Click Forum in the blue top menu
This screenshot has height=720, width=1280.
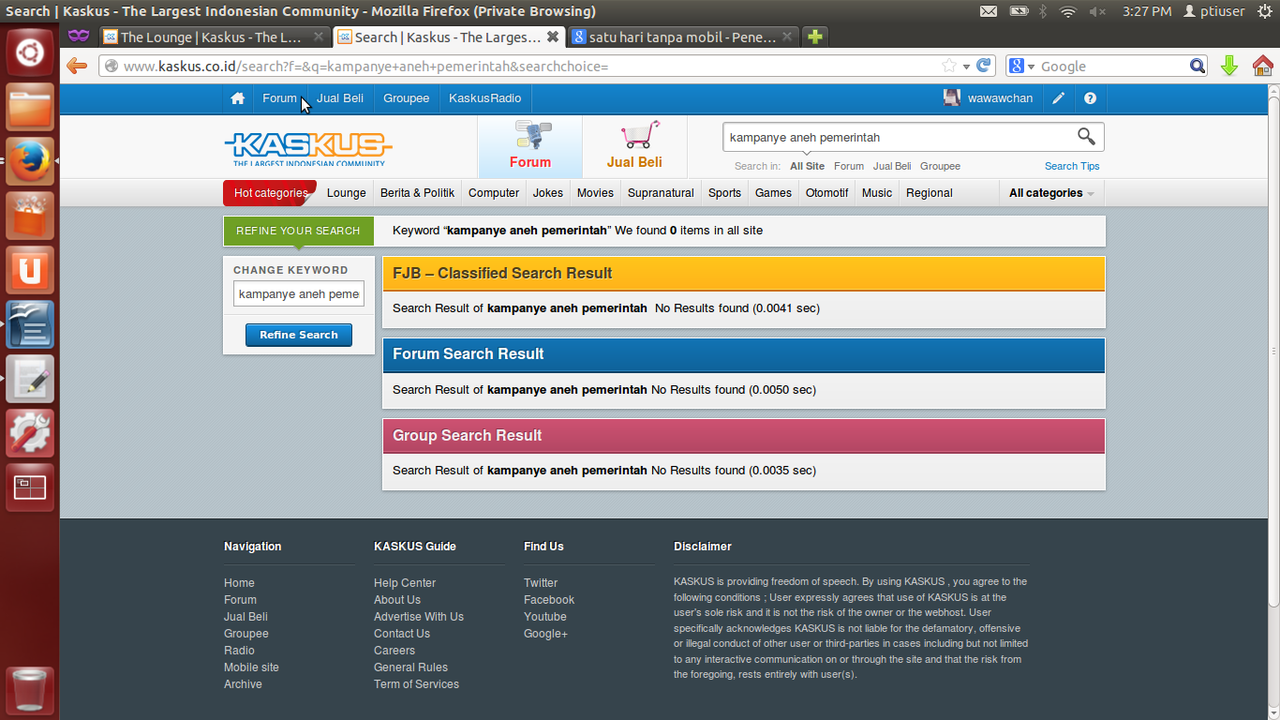pyautogui.click(x=280, y=98)
